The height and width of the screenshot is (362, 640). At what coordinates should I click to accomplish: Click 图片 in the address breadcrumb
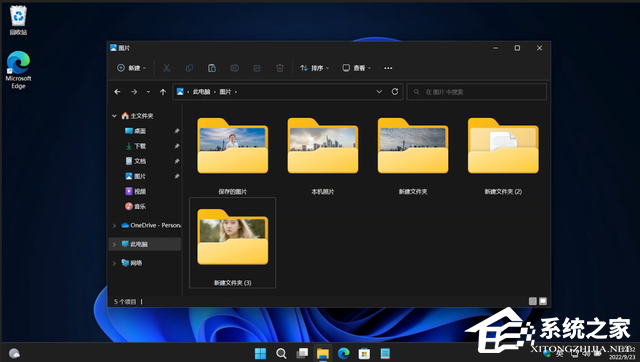(225, 92)
